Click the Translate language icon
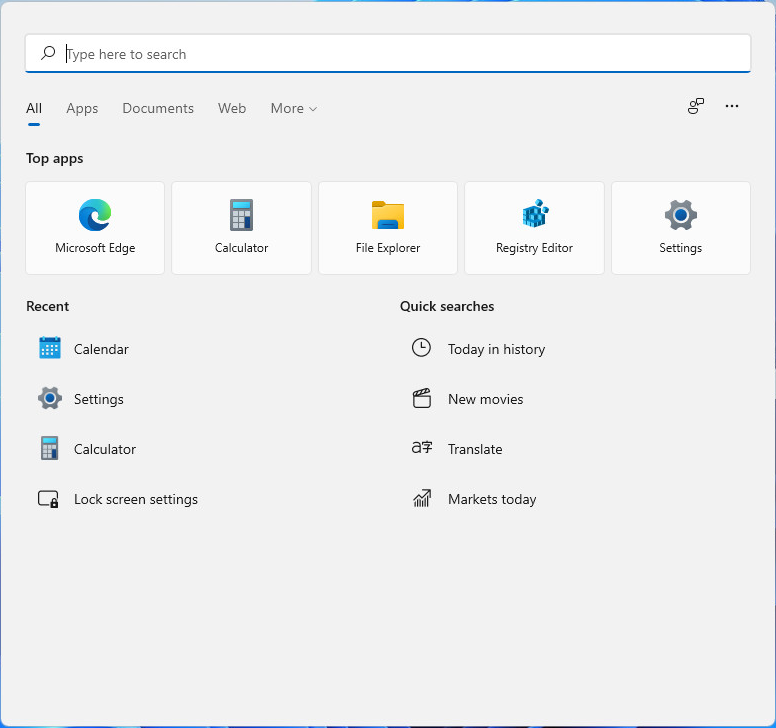The width and height of the screenshot is (776, 728). 422,447
